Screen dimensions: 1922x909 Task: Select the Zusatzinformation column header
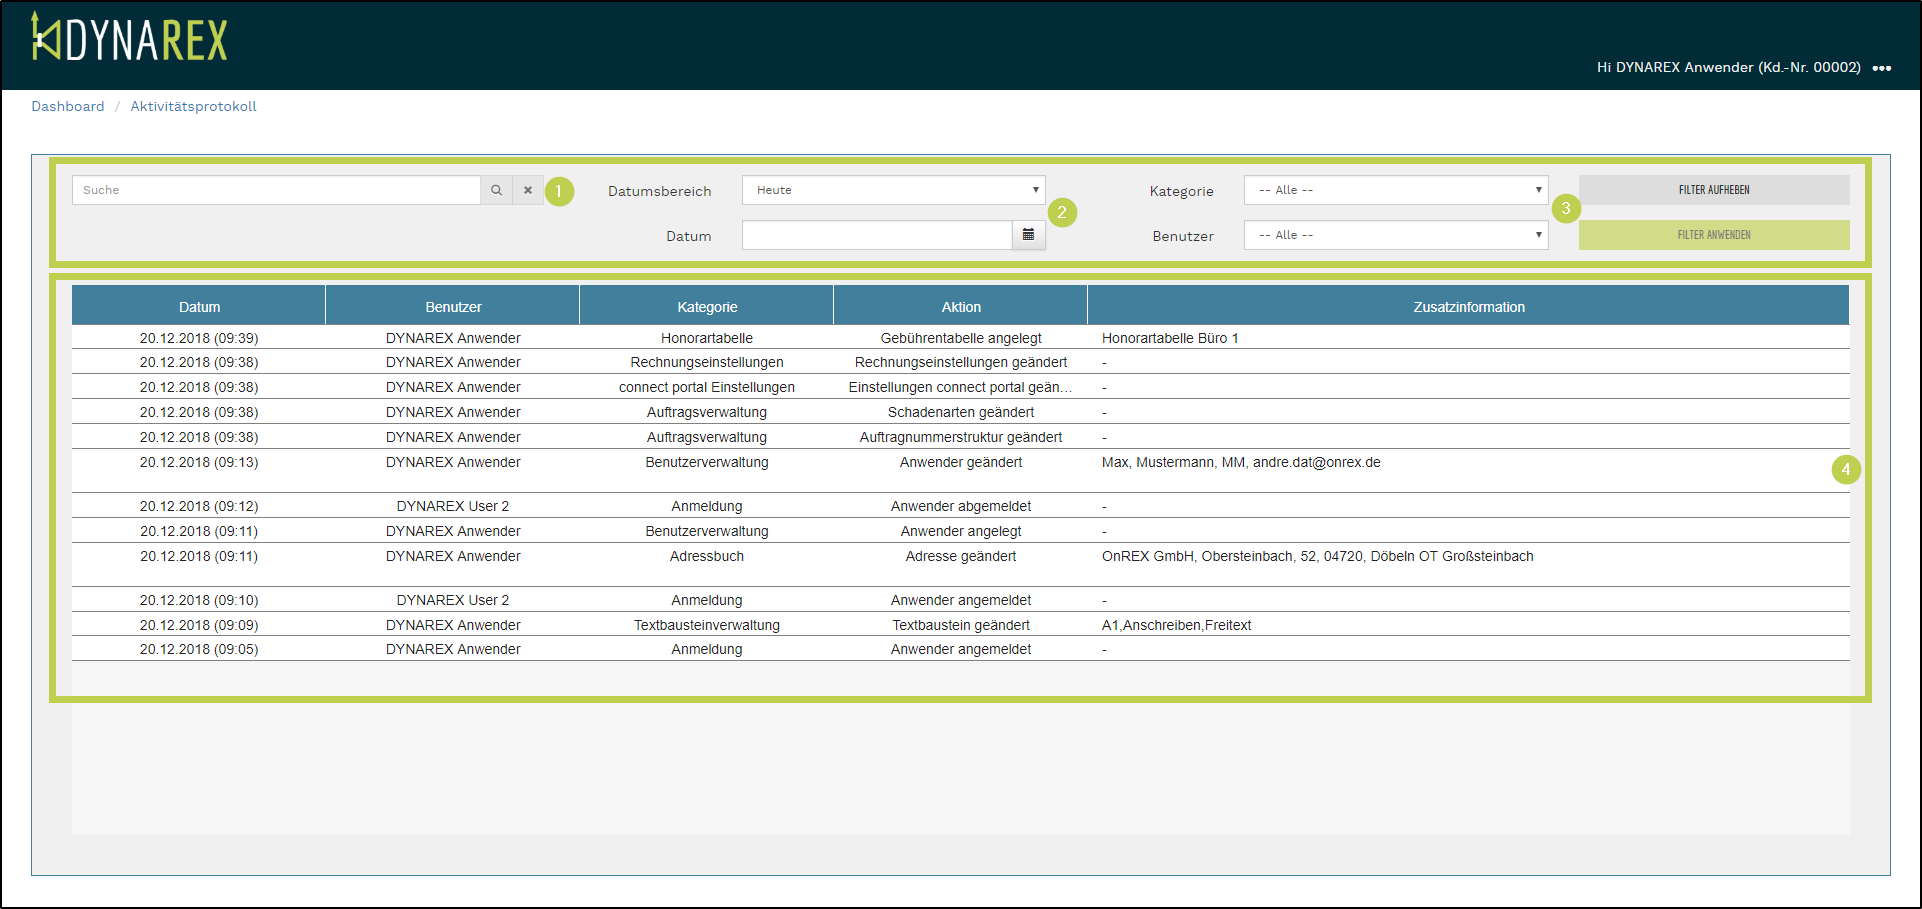click(x=1468, y=307)
